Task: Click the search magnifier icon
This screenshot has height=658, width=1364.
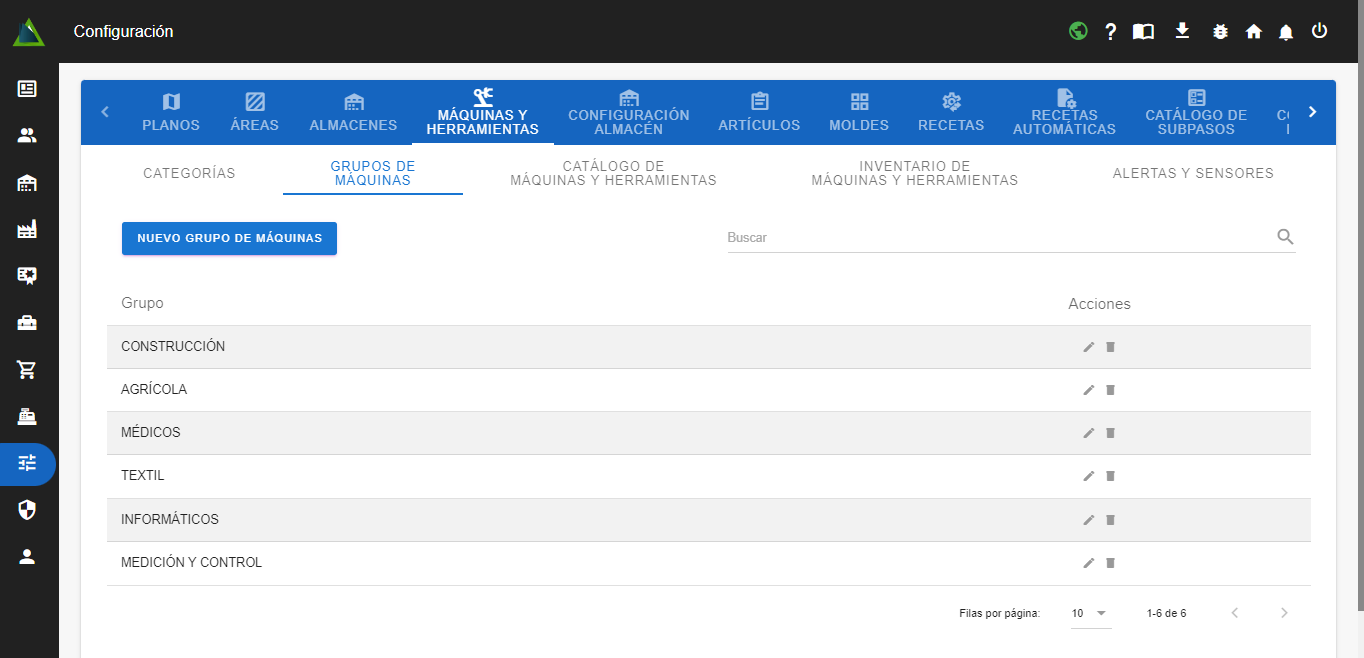Action: [1285, 237]
